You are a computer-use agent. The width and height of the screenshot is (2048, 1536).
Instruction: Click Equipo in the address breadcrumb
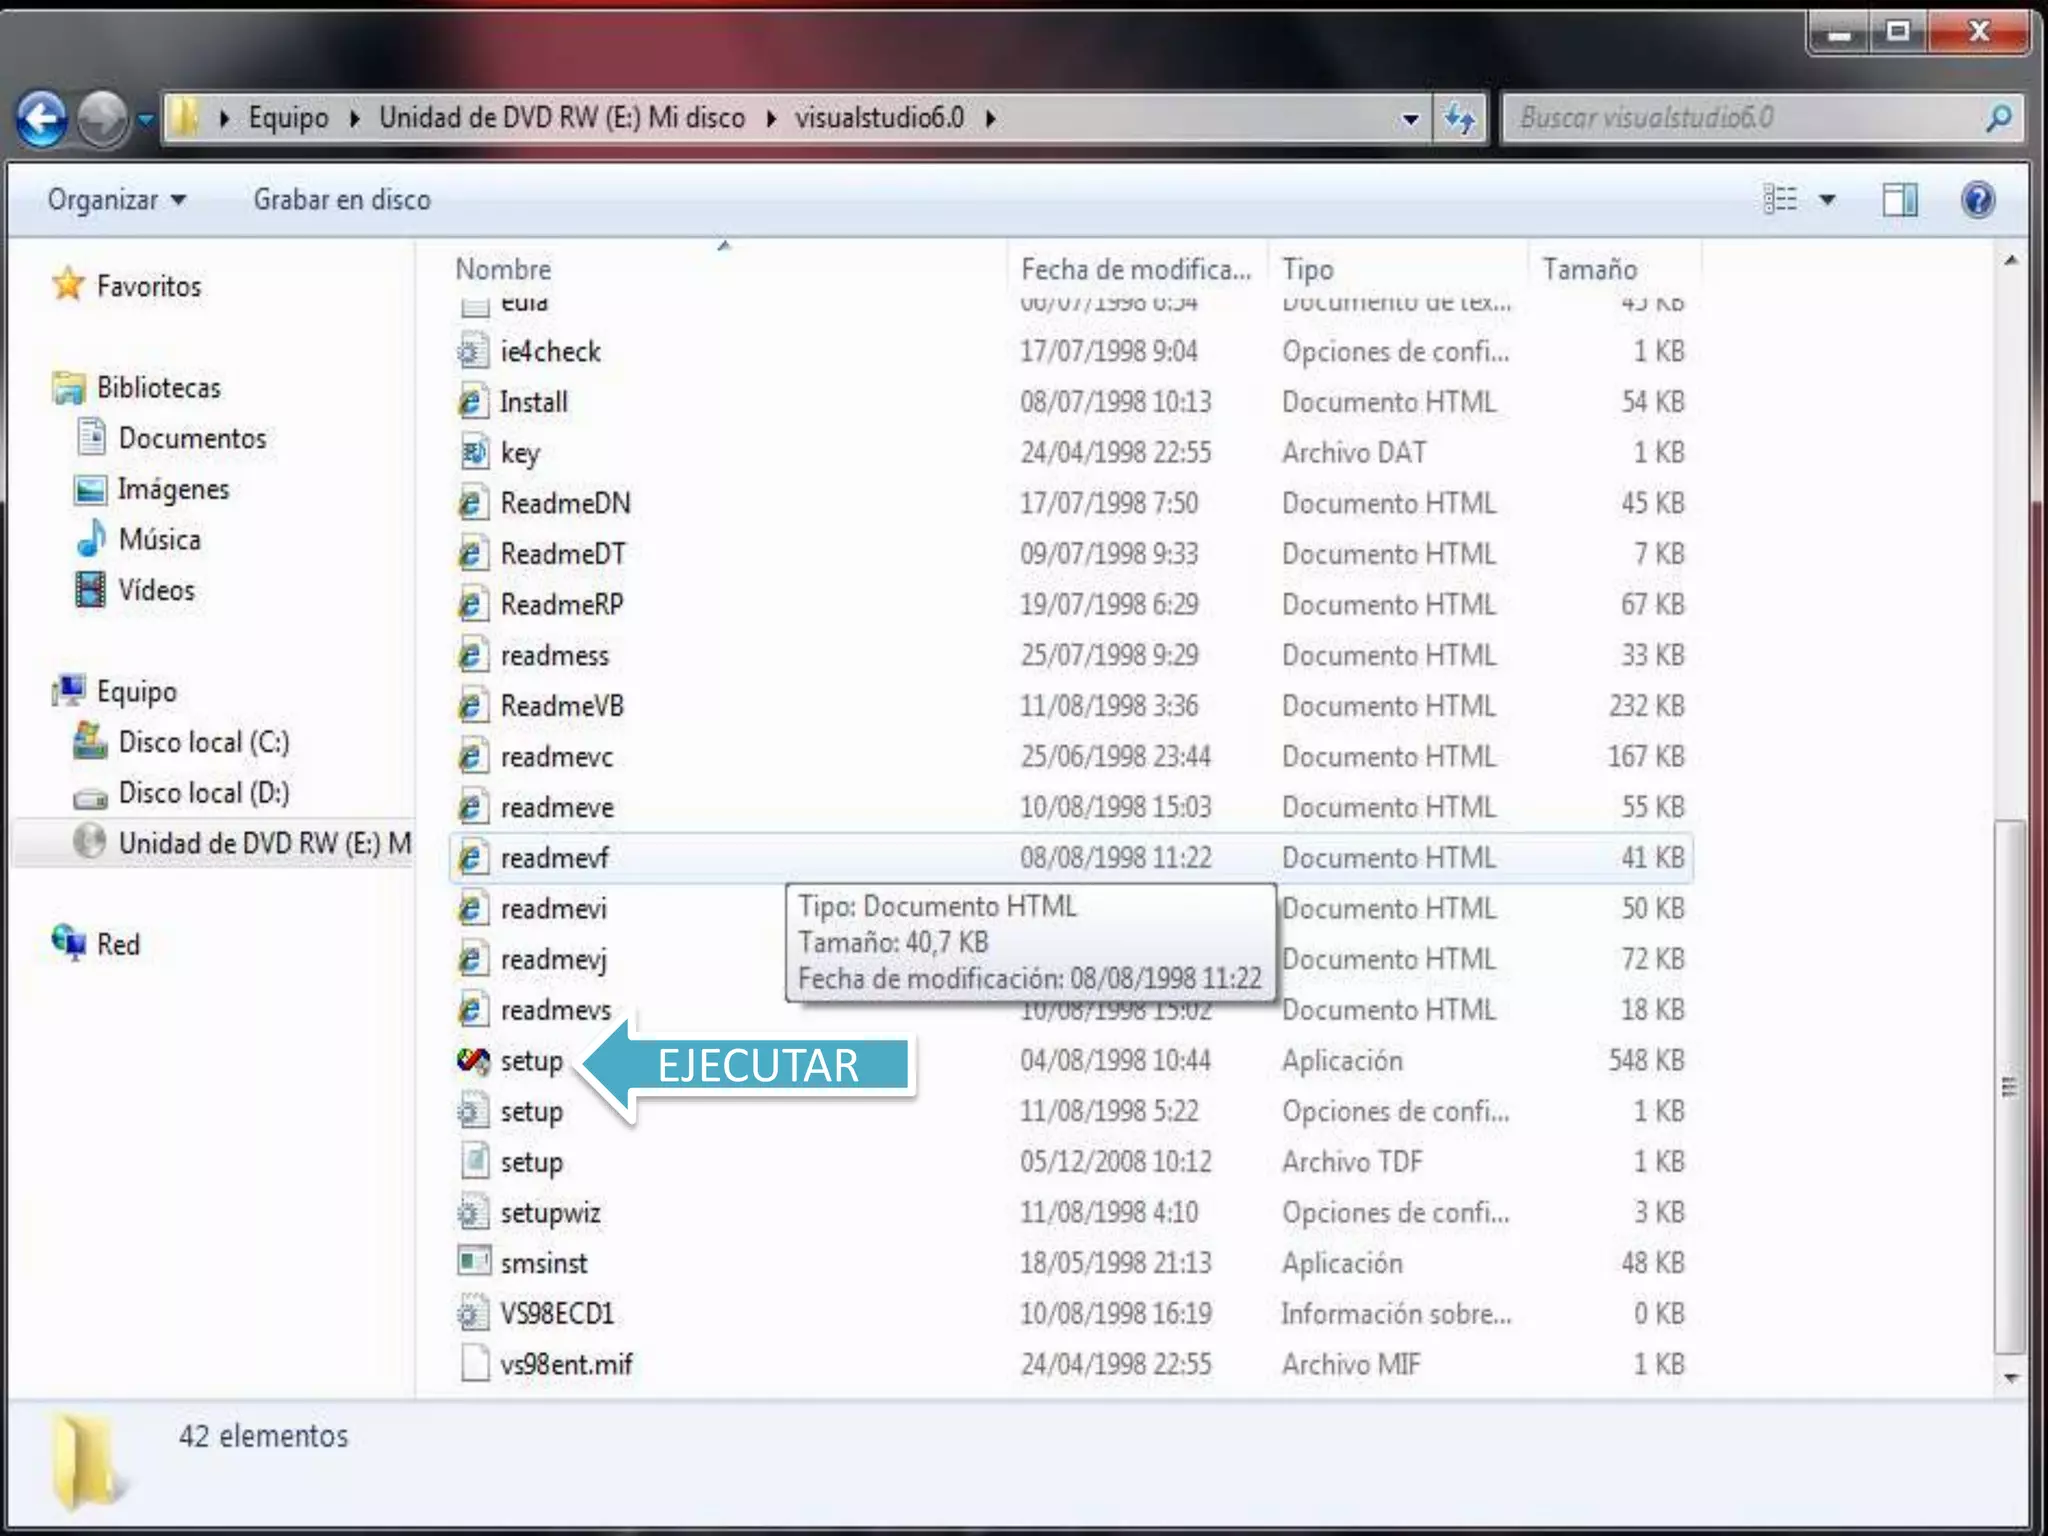(288, 118)
